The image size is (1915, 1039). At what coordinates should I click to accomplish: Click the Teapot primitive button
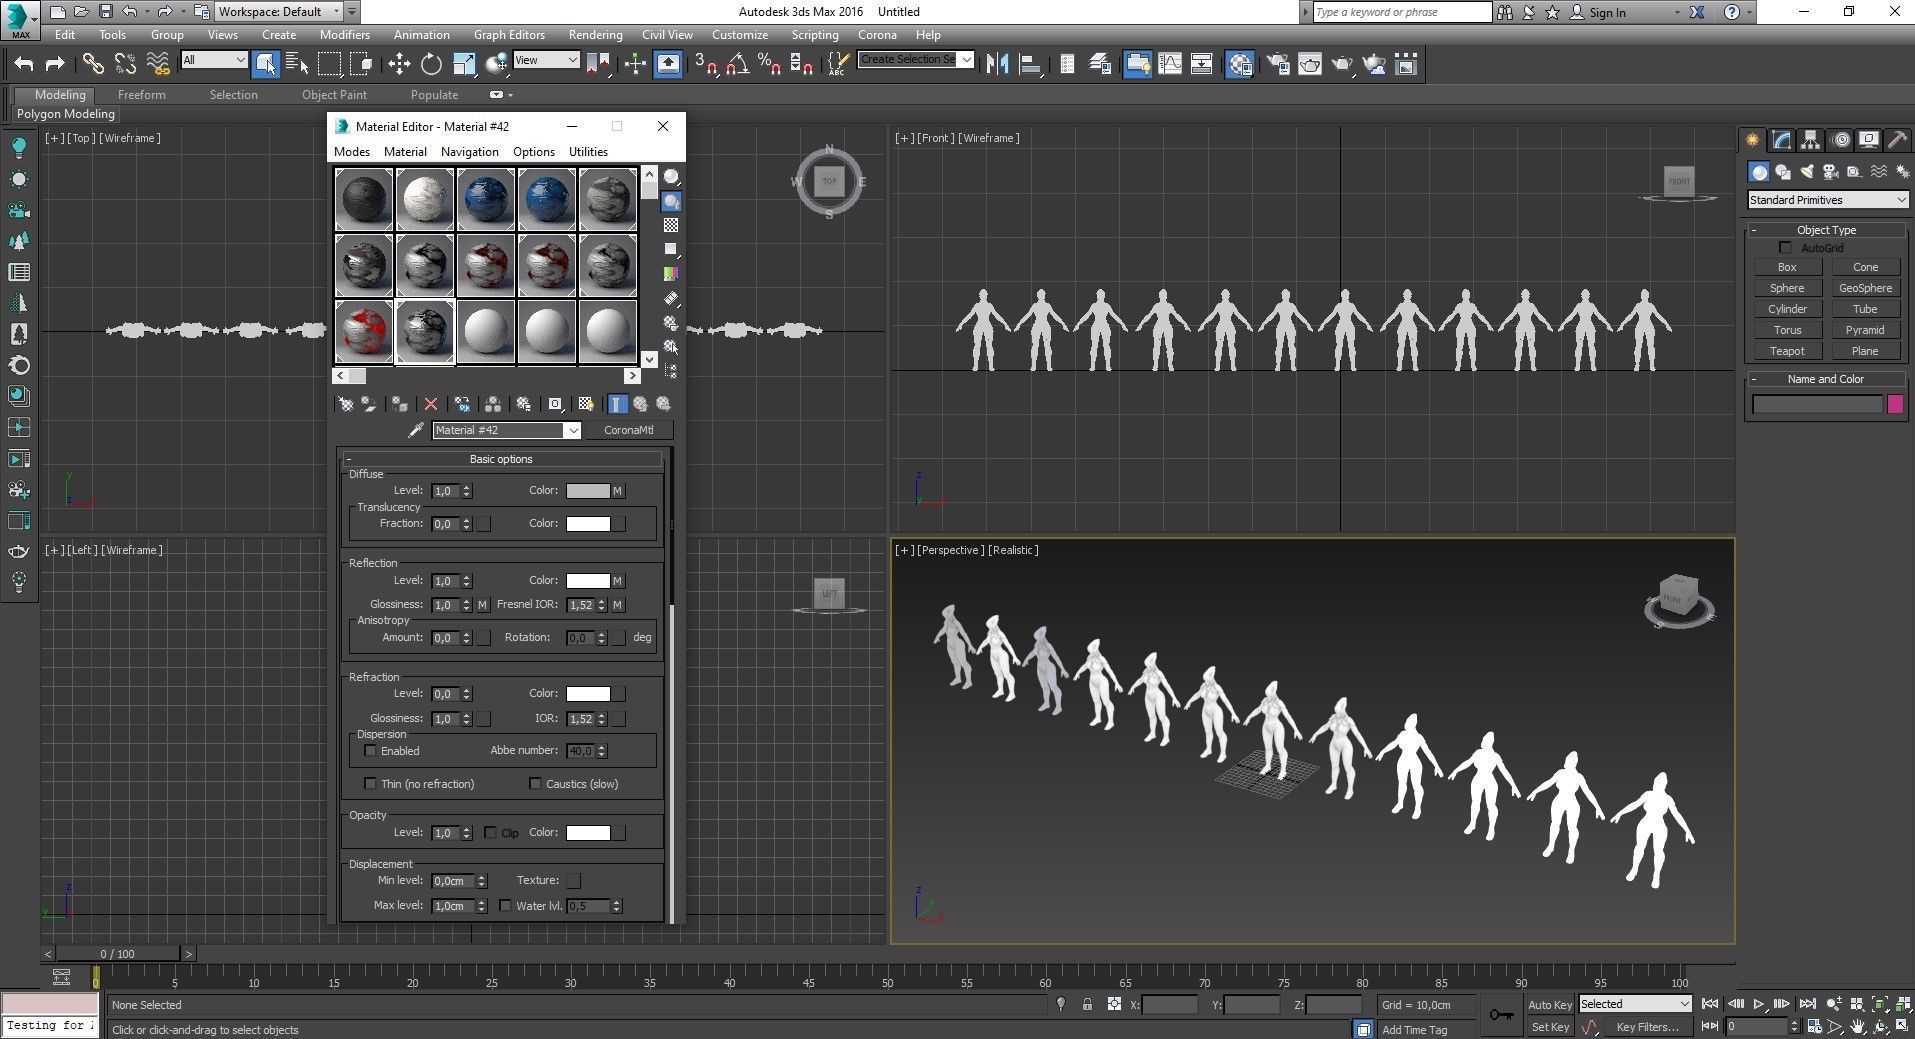coord(1787,351)
